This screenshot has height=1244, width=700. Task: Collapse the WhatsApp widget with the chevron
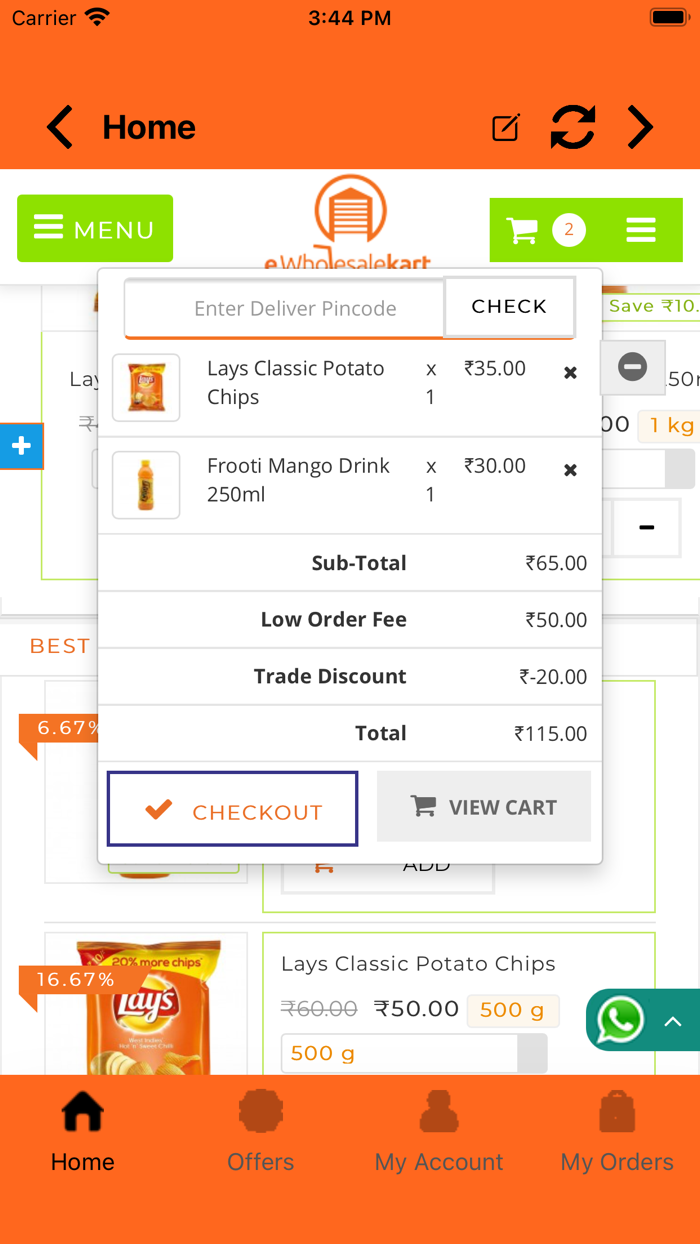pos(671,1020)
